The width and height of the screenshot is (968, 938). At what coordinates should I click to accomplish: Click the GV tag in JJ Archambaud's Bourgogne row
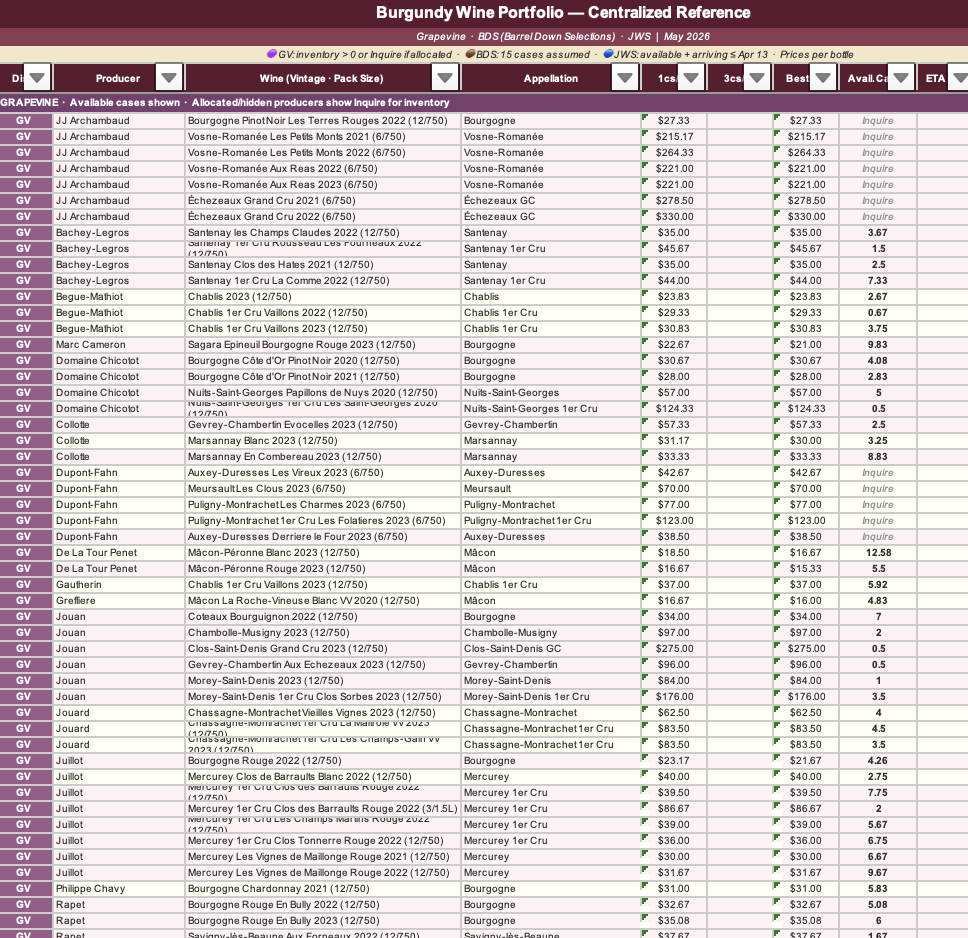26,120
